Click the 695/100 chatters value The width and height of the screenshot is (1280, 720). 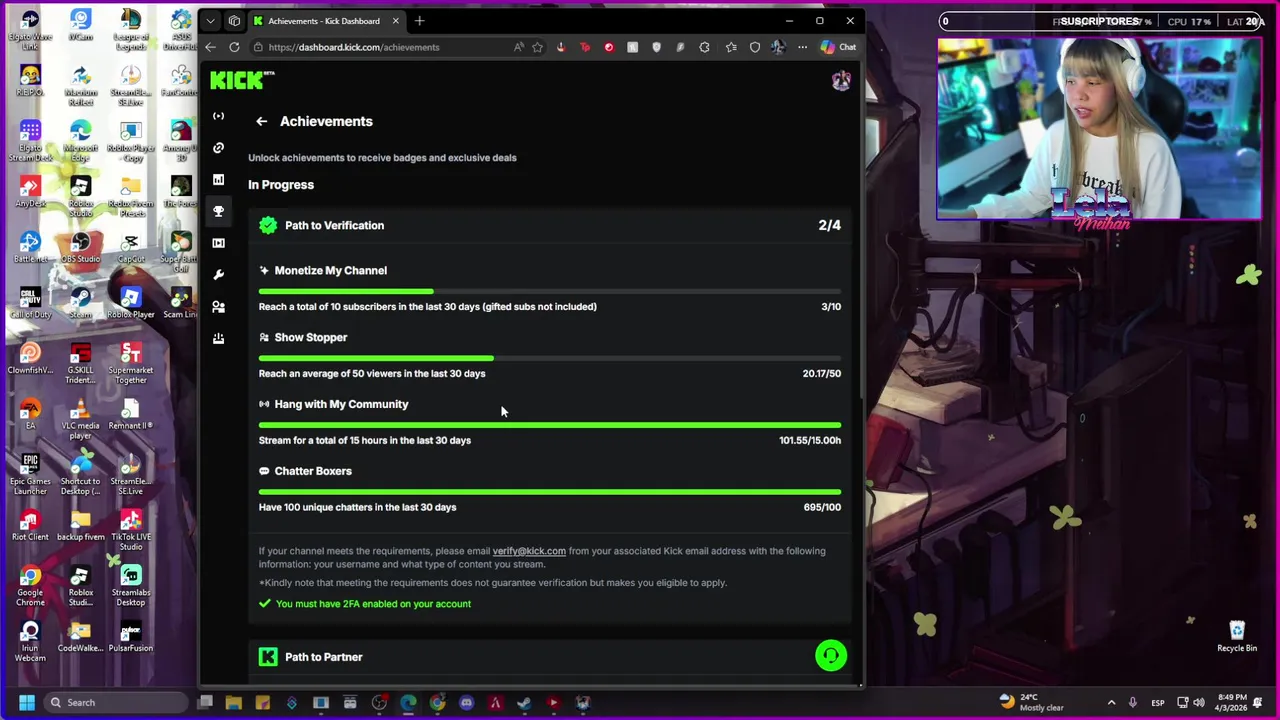[x=822, y=507]
